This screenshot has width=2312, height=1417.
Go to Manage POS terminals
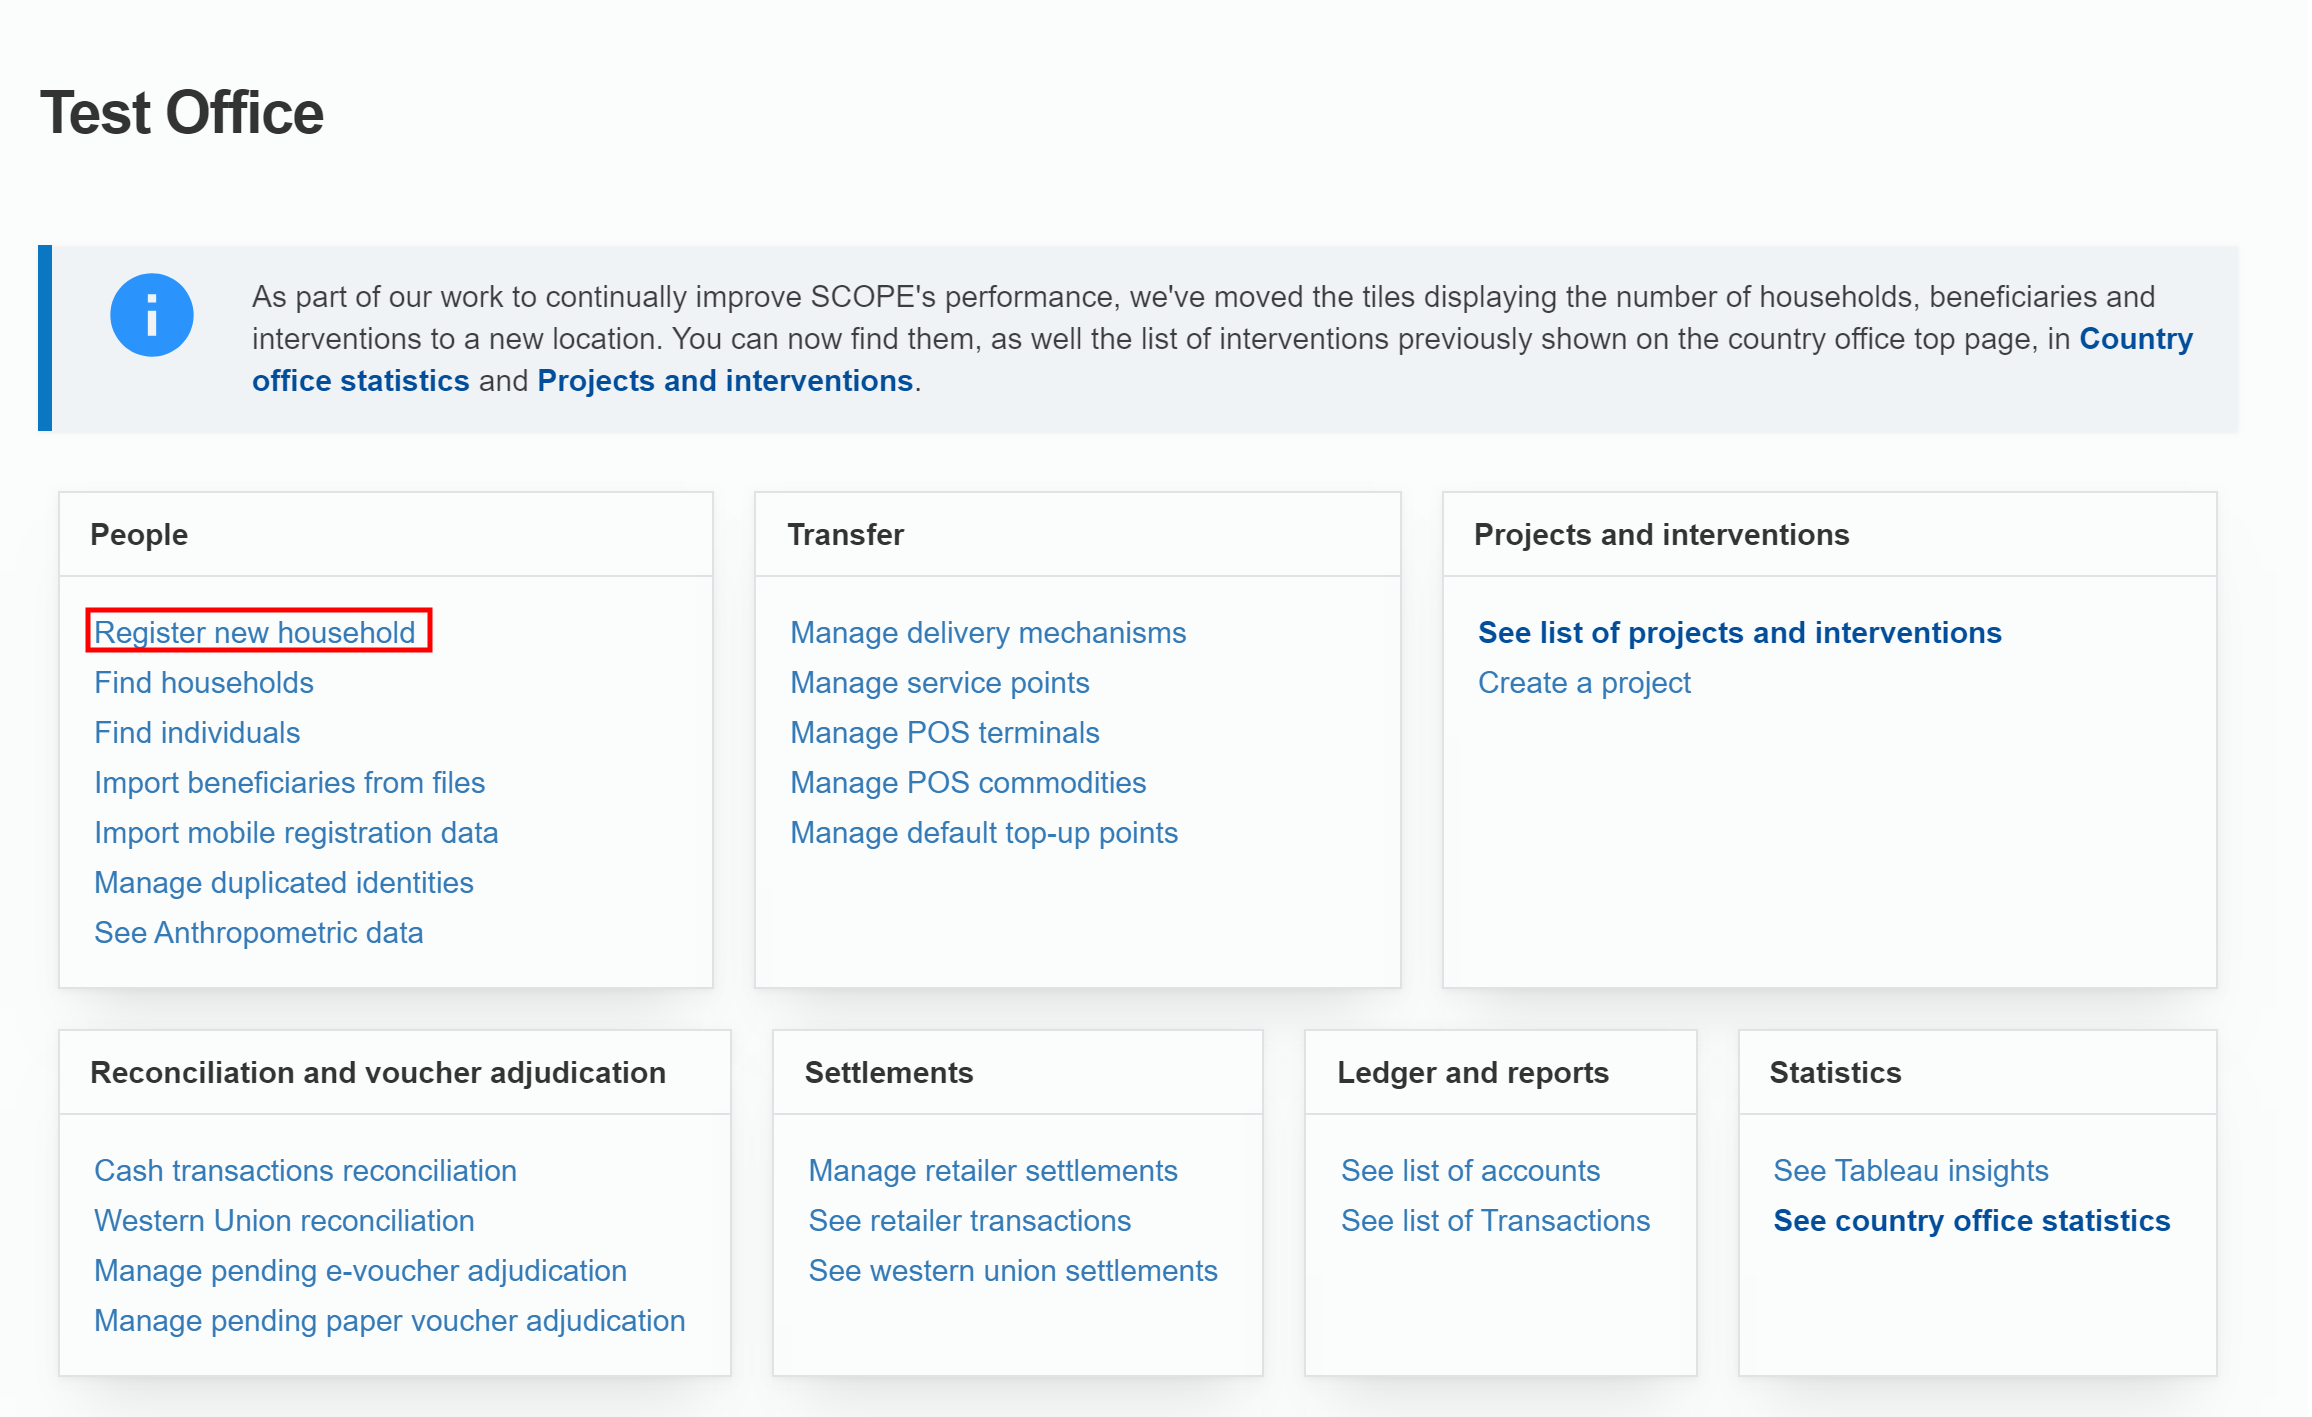click(x=945, y=732)
